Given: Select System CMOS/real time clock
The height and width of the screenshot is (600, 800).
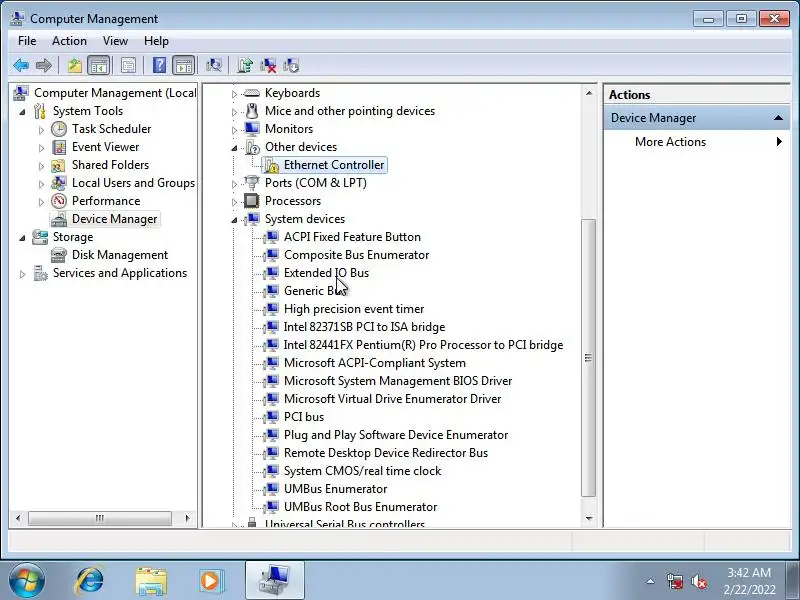Looking at the screenshot, I should point(362,470).
